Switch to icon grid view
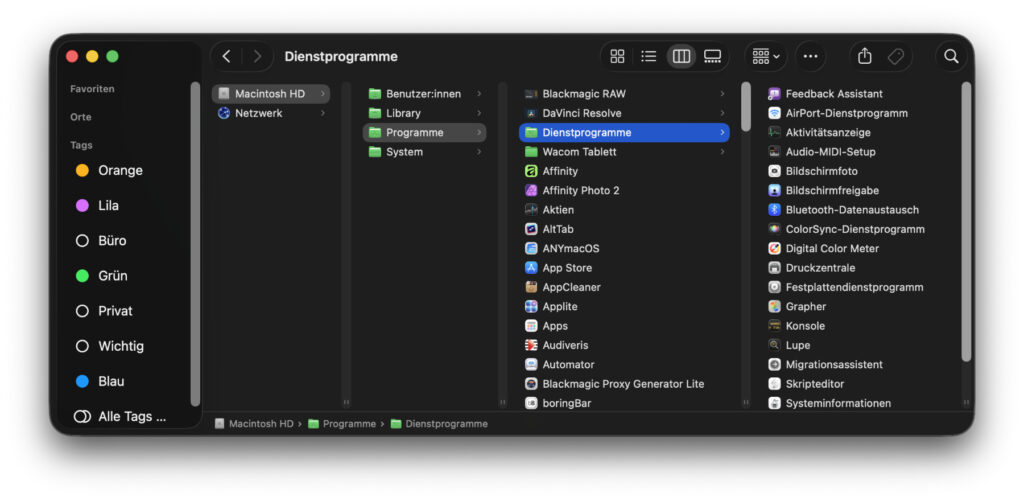The image size is (1024, 501). click(x=617, y=56)
